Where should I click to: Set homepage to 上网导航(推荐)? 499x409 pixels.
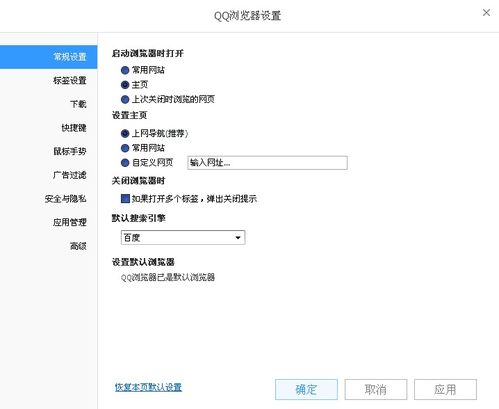(x=125, y=134)
